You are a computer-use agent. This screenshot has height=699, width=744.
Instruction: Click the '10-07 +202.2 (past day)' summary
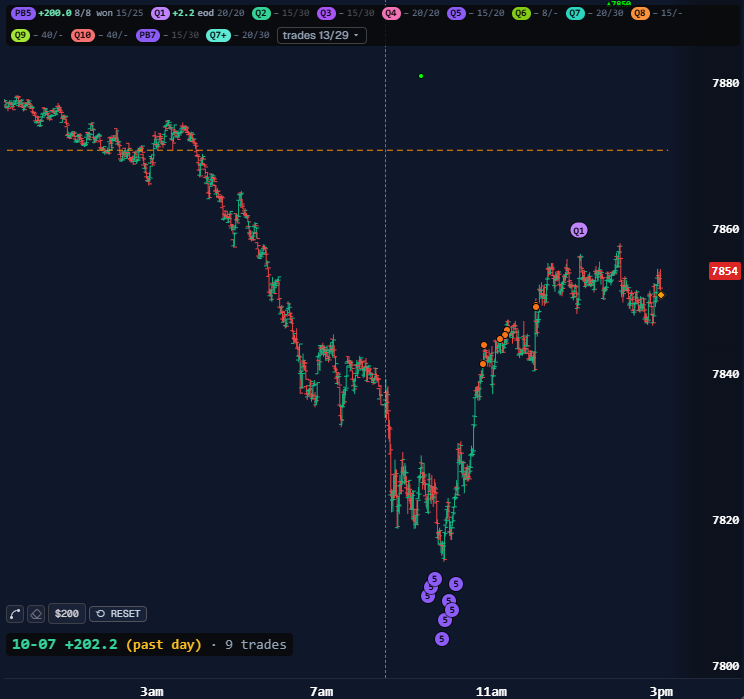click(106, 645)
